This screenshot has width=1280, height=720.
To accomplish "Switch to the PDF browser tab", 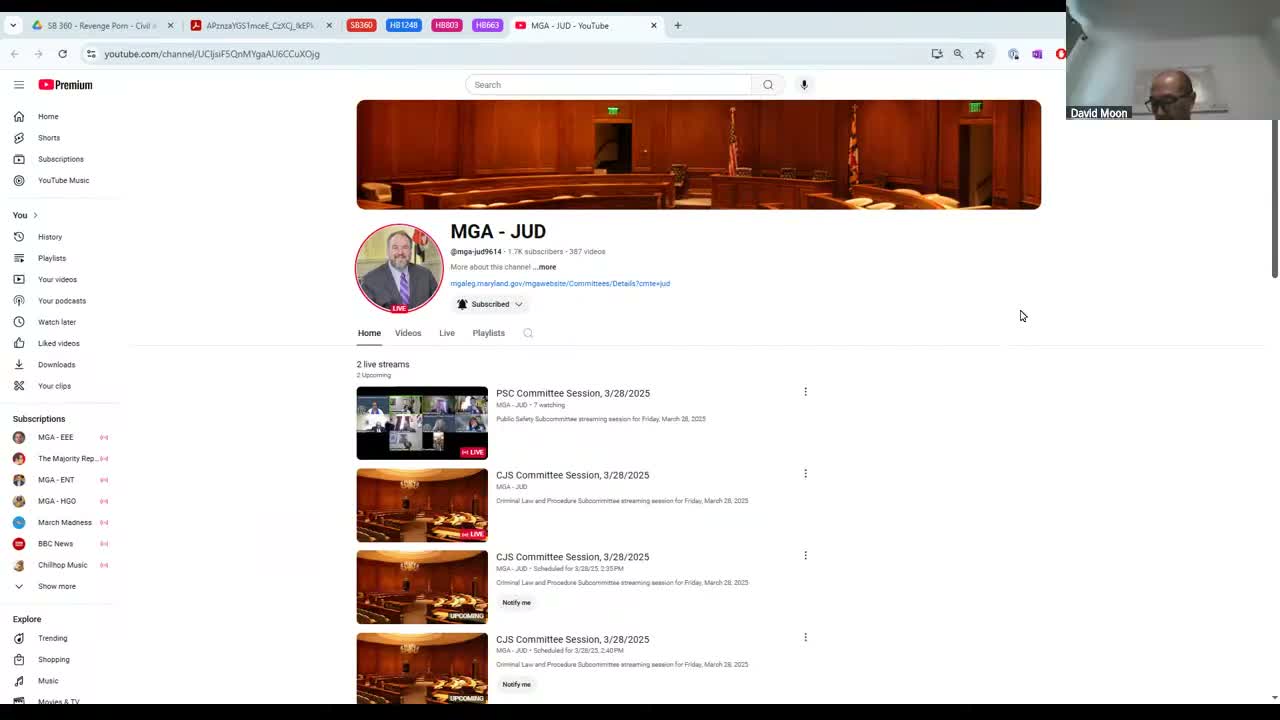I will (x=260, y=26).
